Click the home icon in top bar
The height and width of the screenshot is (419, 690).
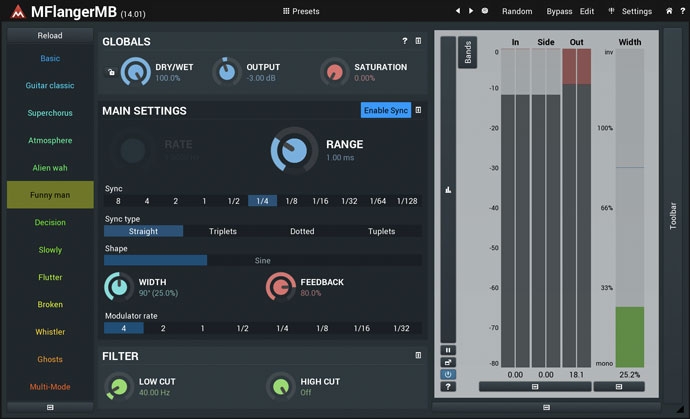pyautogui.click(x=669, y=11)
